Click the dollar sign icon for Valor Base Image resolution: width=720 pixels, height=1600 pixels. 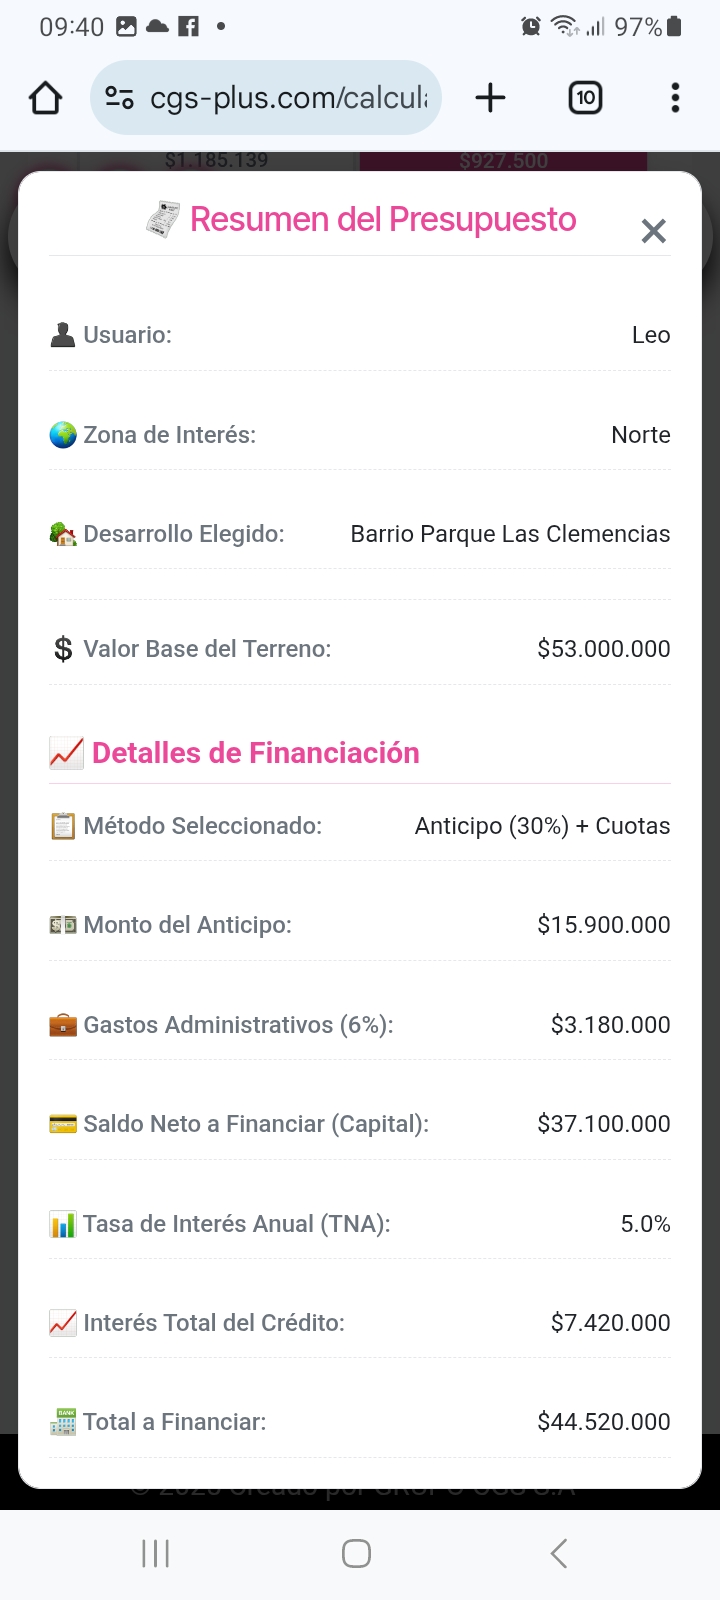point(63,649)
